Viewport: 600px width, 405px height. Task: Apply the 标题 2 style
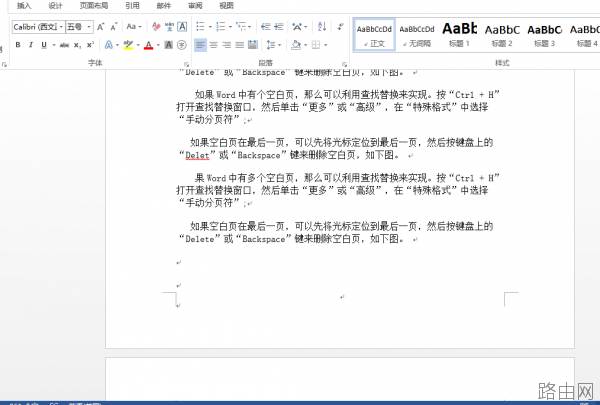click(x=502, y=35)
